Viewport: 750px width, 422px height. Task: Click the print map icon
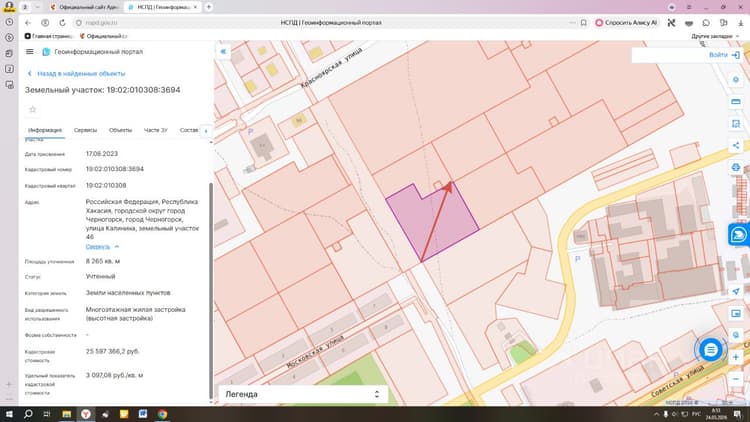[736, 167]
